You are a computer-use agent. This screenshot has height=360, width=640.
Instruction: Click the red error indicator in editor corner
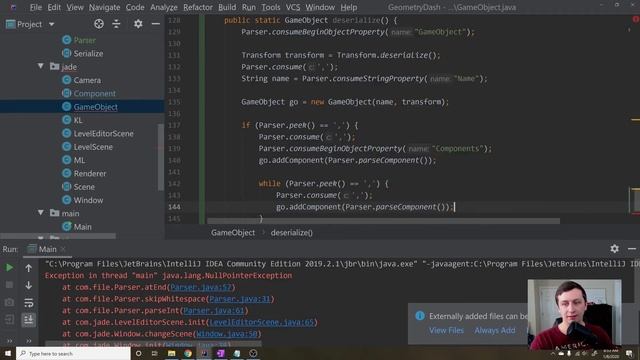click(x=636, y=19)
